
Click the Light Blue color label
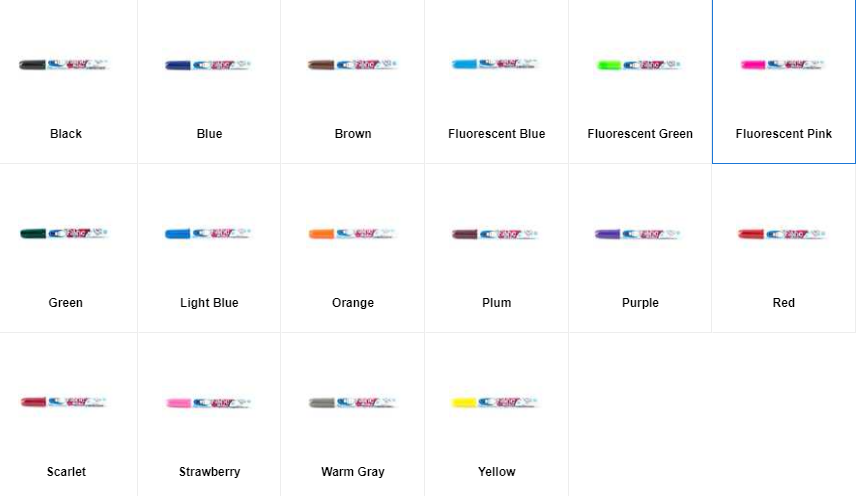[x=209, y=303]
